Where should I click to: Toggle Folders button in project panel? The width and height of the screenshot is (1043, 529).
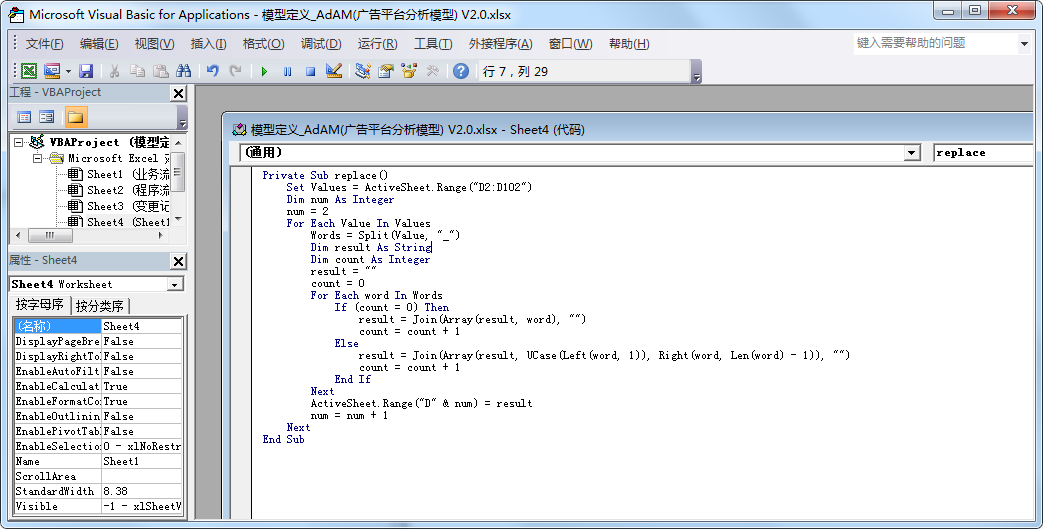point(76,117)
